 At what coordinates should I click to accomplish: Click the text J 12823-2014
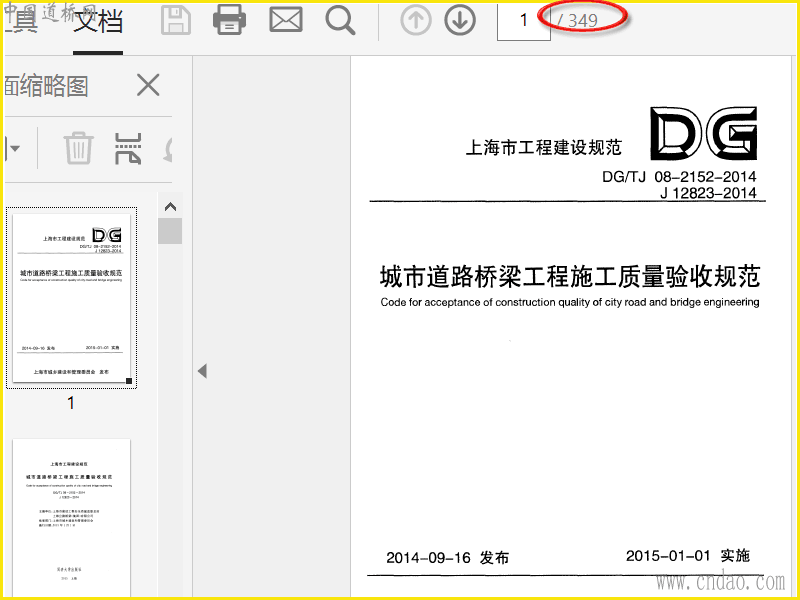pos(708,193)
